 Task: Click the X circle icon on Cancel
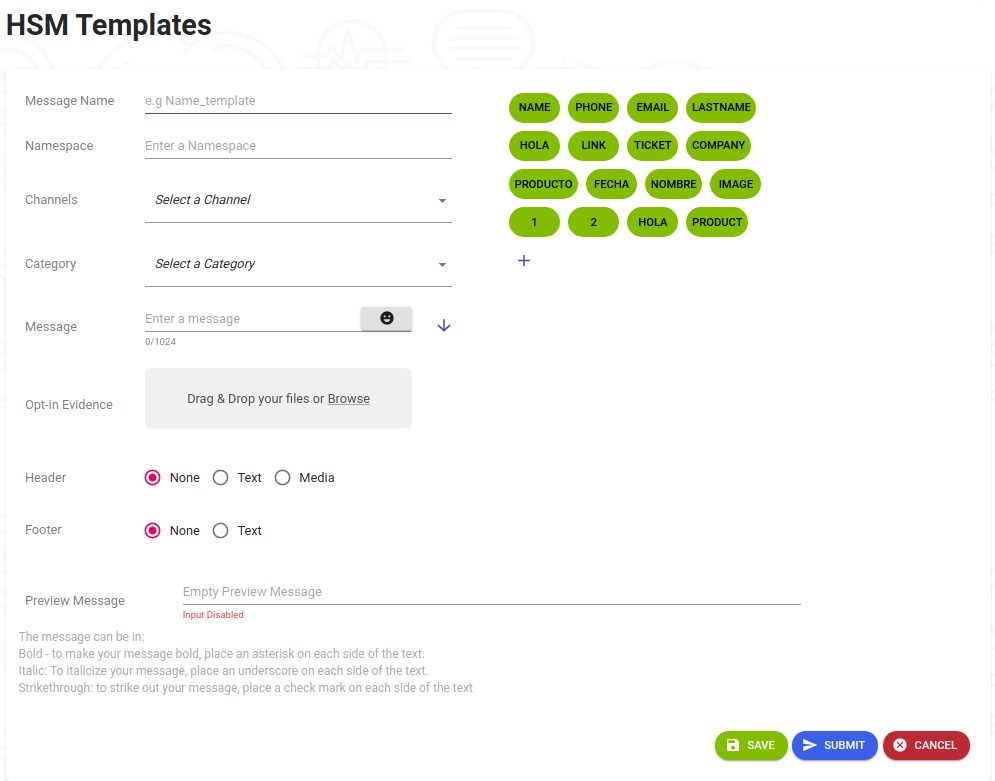click(x=900, y=745)
